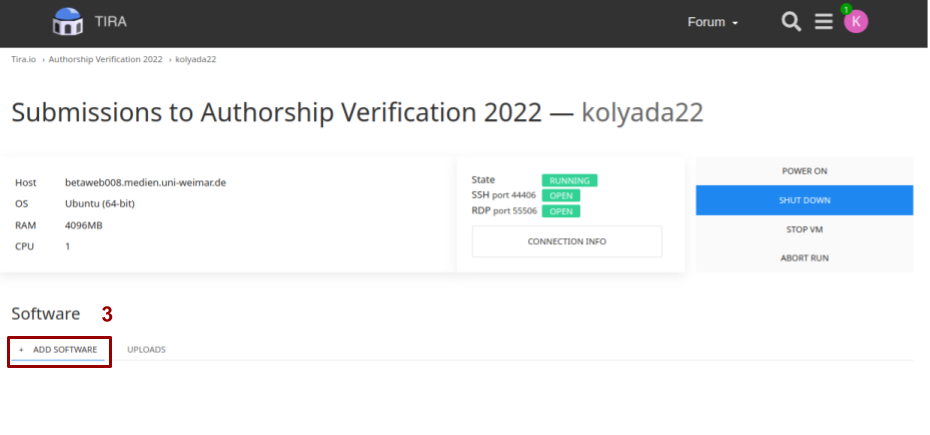Click the K user avatar
Screen dimensions: 930x435
[x=856, y=22]
